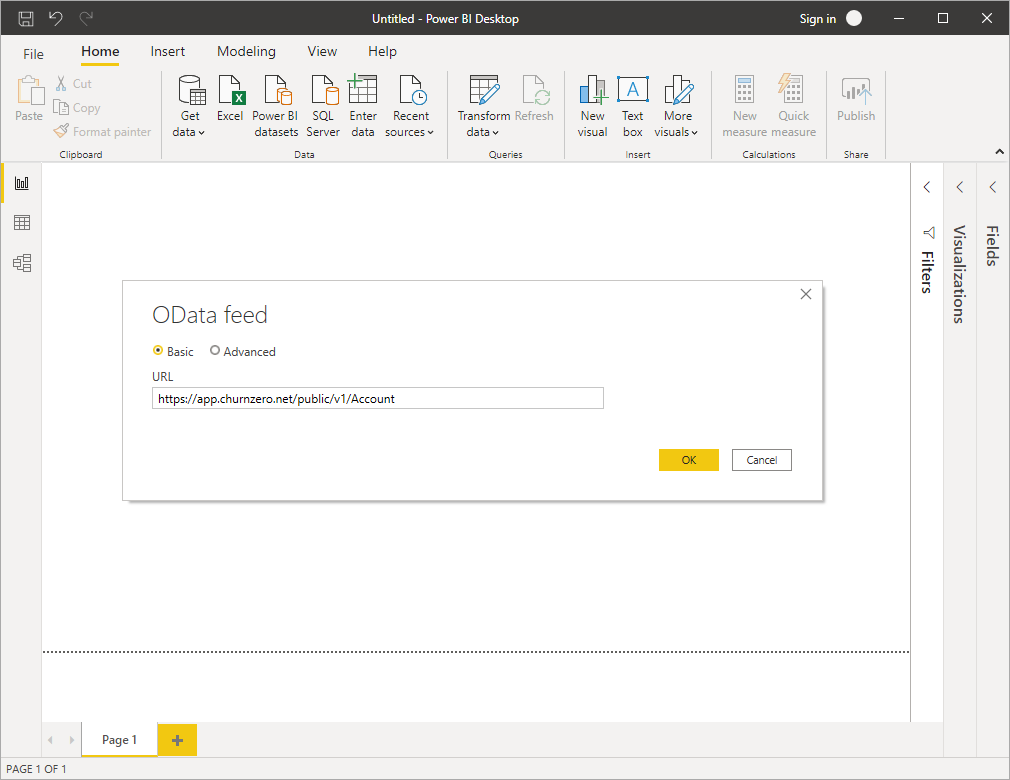The height and width of the screenshot is (780, 1010).
Task: Click the Fields pane label
Action: pyautogui.click(x=993, y=245)
